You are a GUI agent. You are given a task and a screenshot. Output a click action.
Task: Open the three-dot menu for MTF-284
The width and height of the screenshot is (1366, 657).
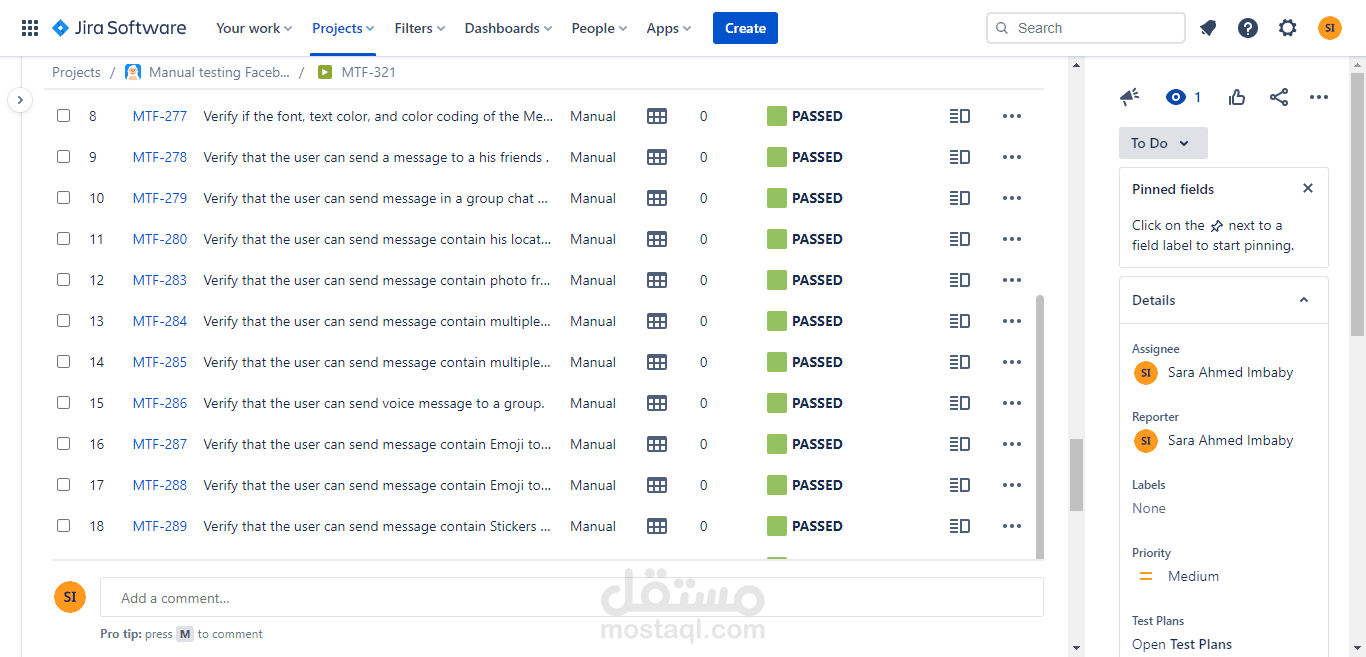pyautogui.click(x=1012, y=321)
